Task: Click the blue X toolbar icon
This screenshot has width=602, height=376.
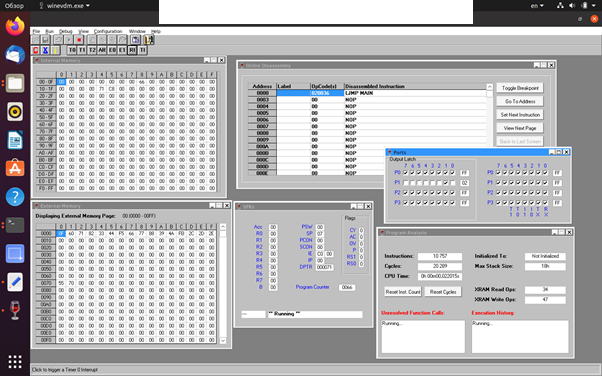Action: click(x=45, y=50)
